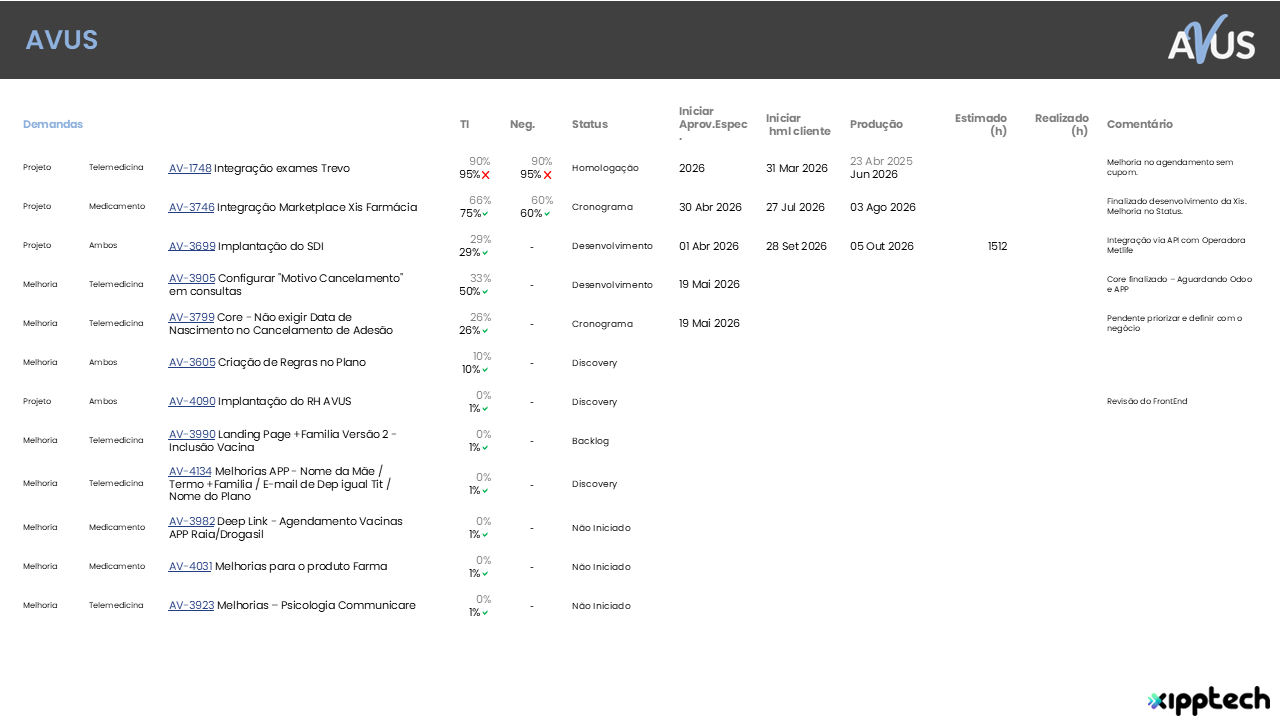Click the Iniciar Aprov.Espec column header
Viewport: 1280px width, 720px height.
[x=713, y=124]
